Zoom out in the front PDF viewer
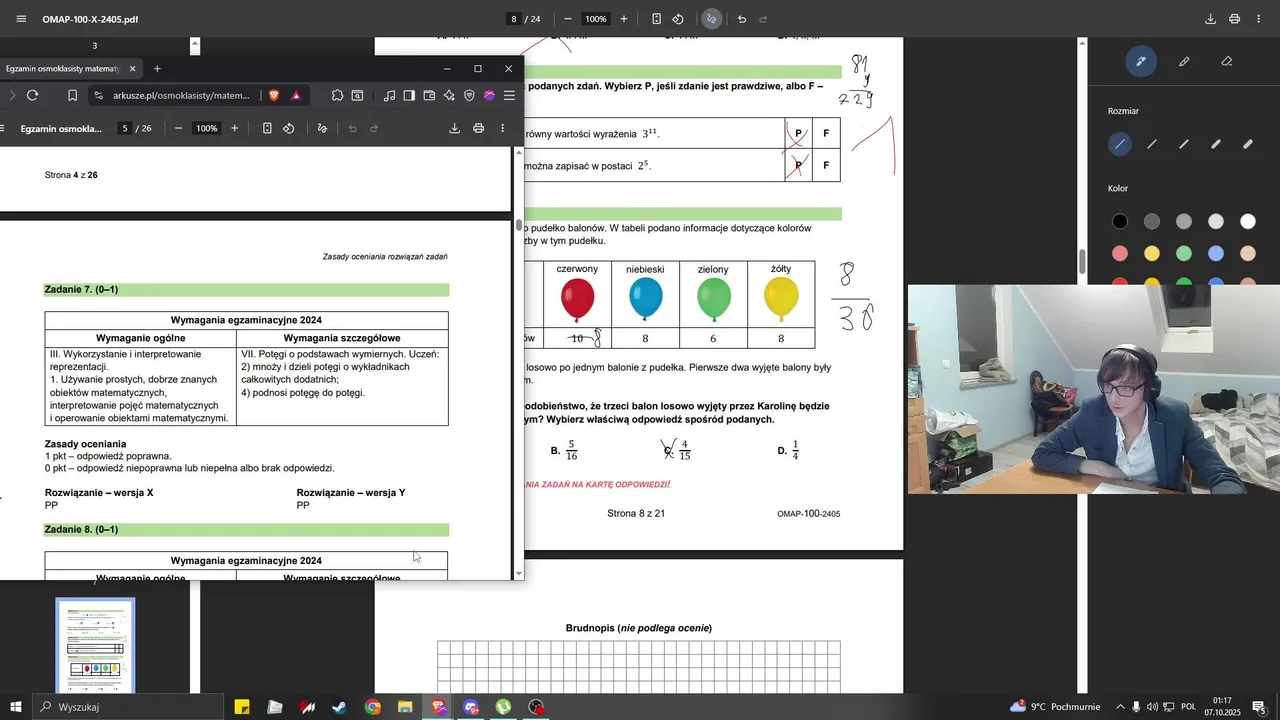Screen dimensions: 1280x720 (178, 128)
